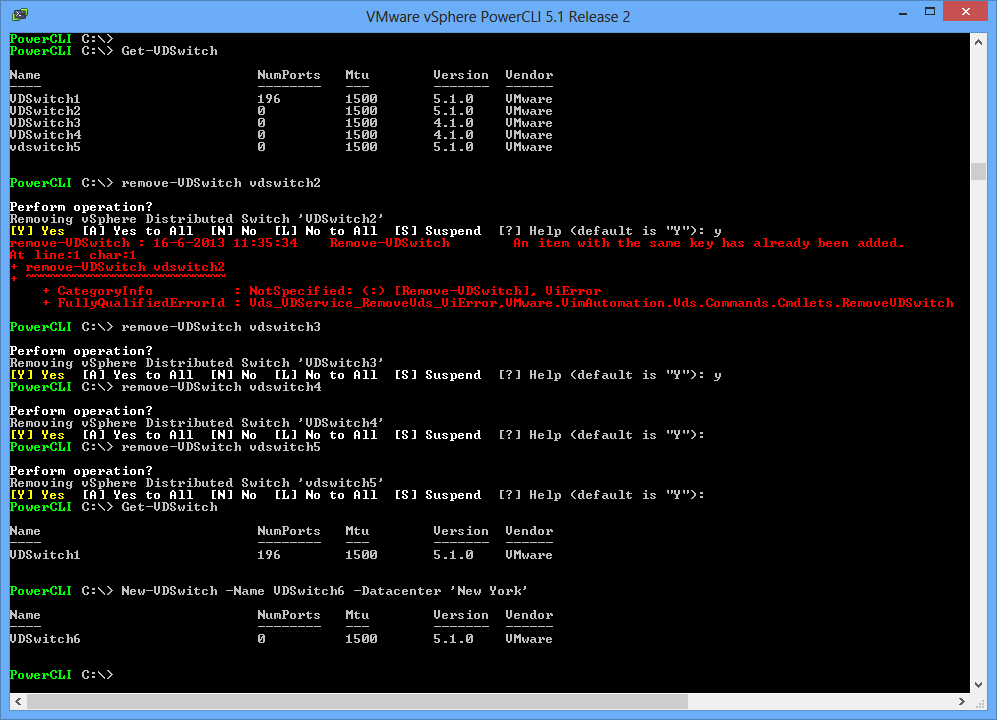Click text "Removing vSphere Distributed Switch 'vdswitch5'"
Screen dimensions: 997x720
click(196, 483)
